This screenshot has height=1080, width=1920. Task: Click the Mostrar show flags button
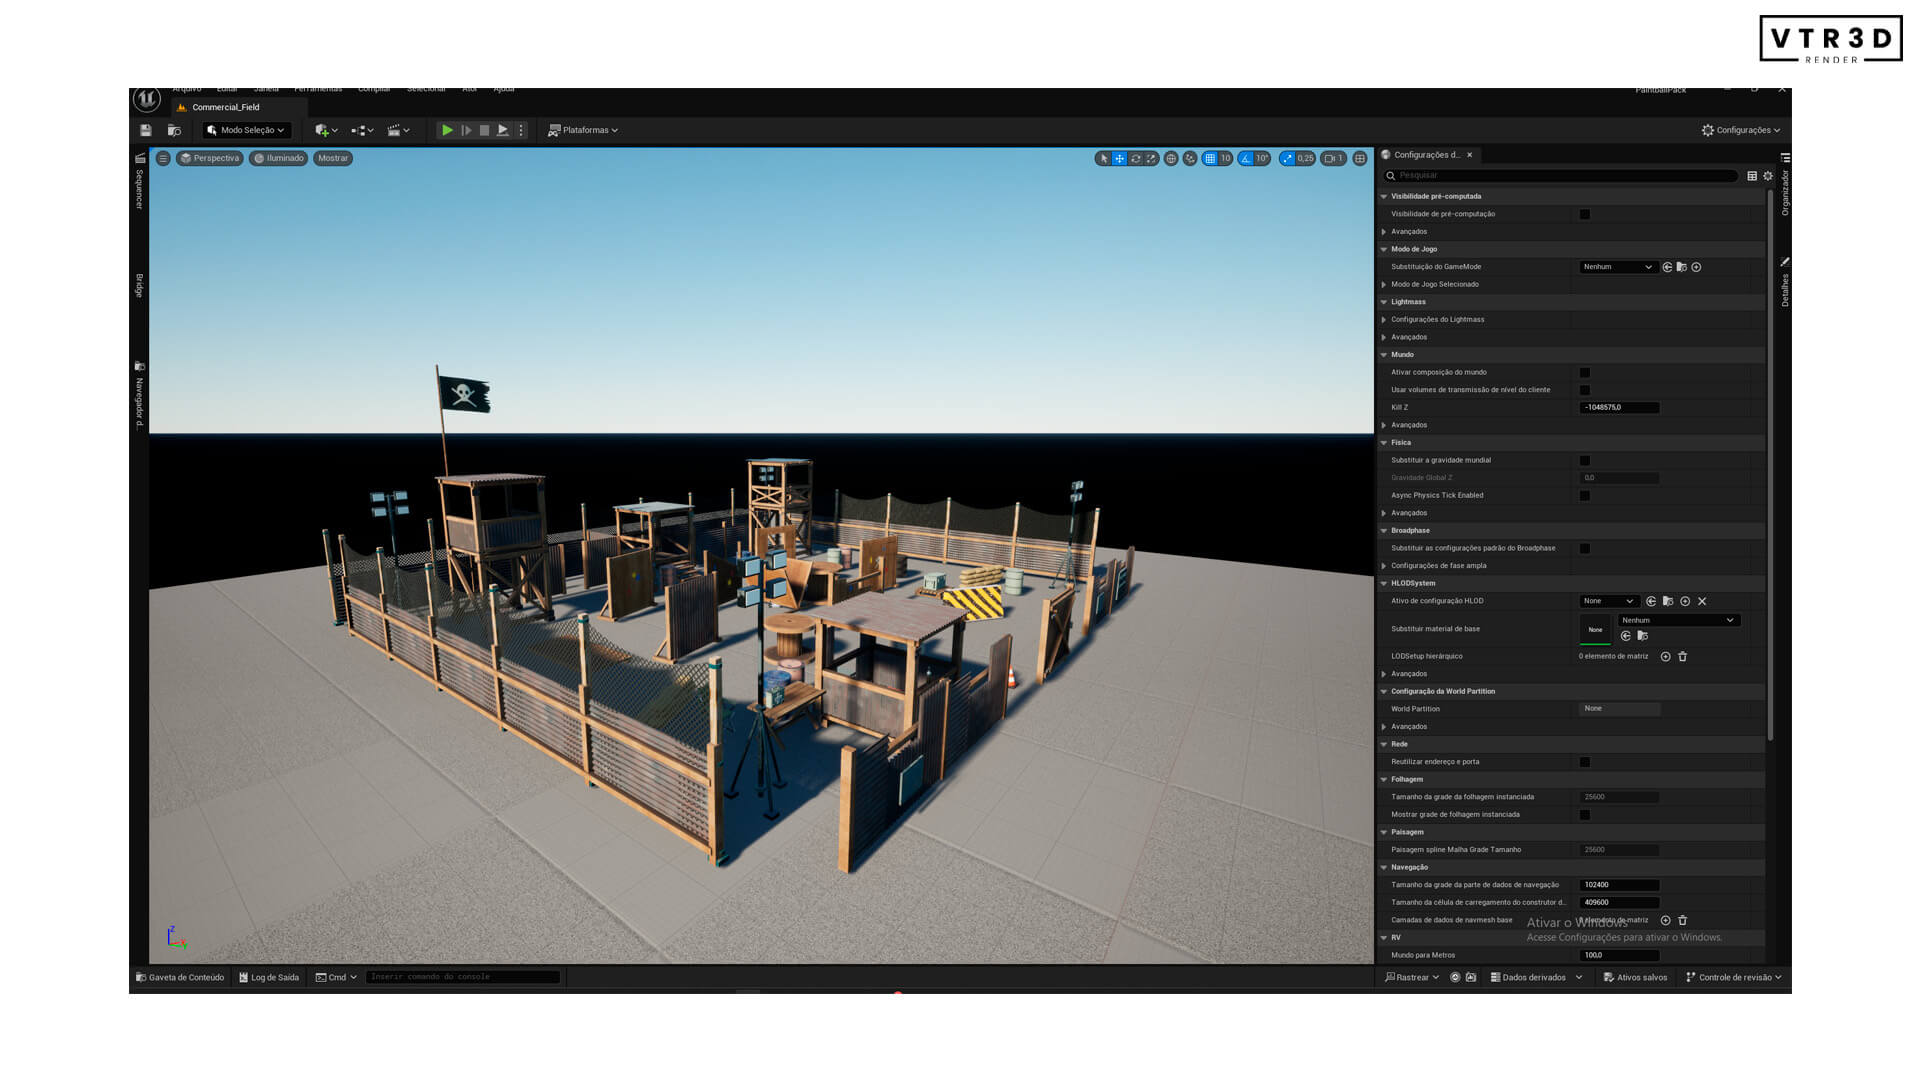tap(333, 158)
